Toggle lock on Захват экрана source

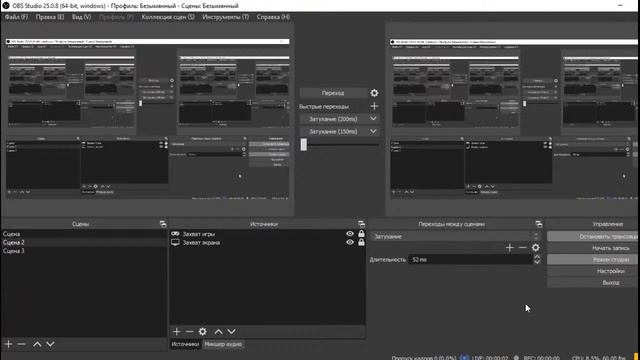click(x=361, y=242)
